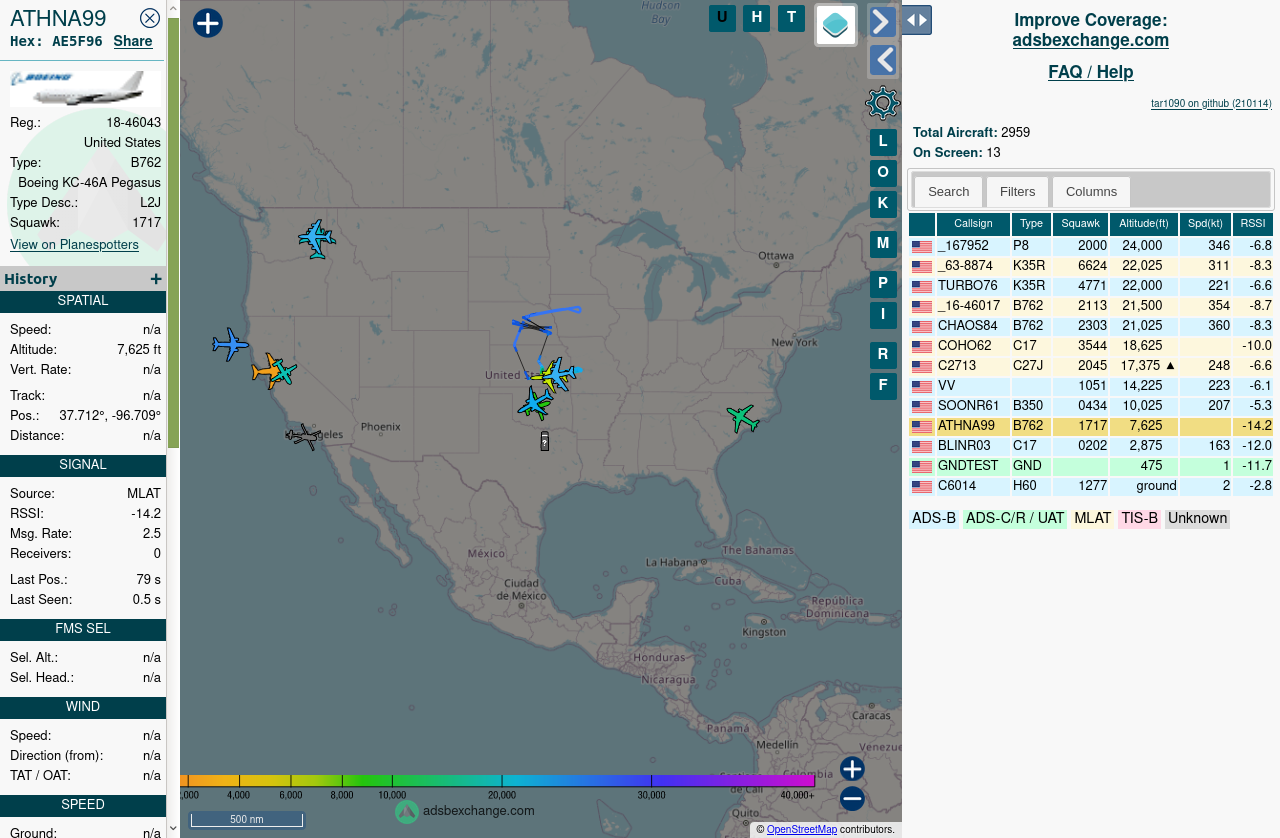Toggle the P map button
This screenshot has height=838, width=1280.
click(883, 285)
